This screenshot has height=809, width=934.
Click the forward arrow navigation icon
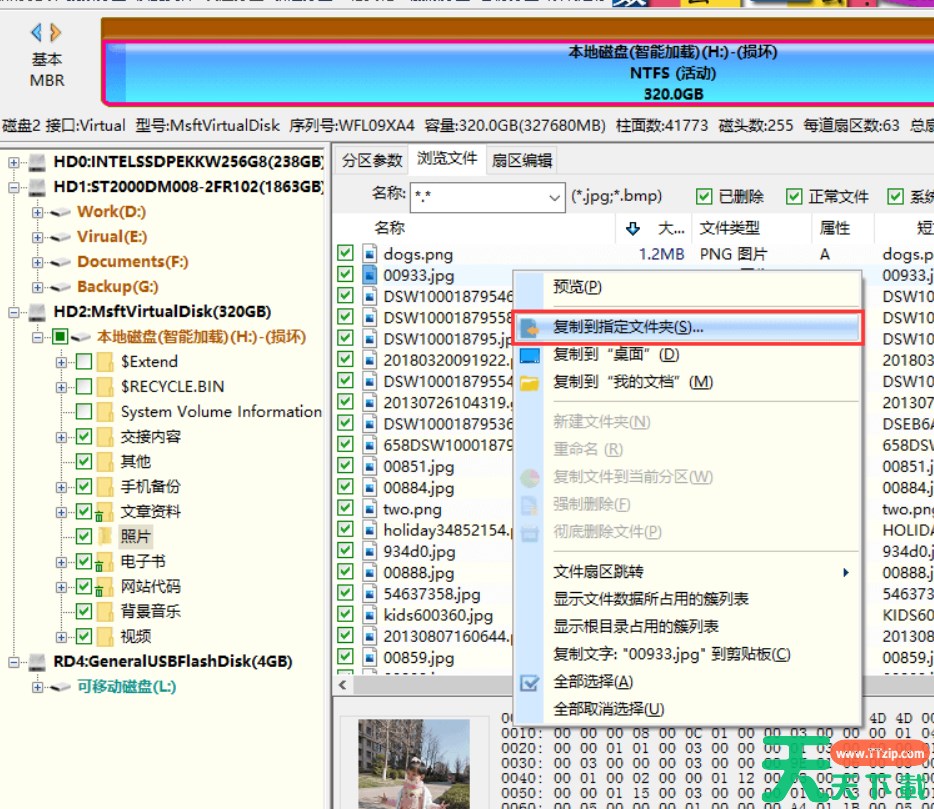55,33
